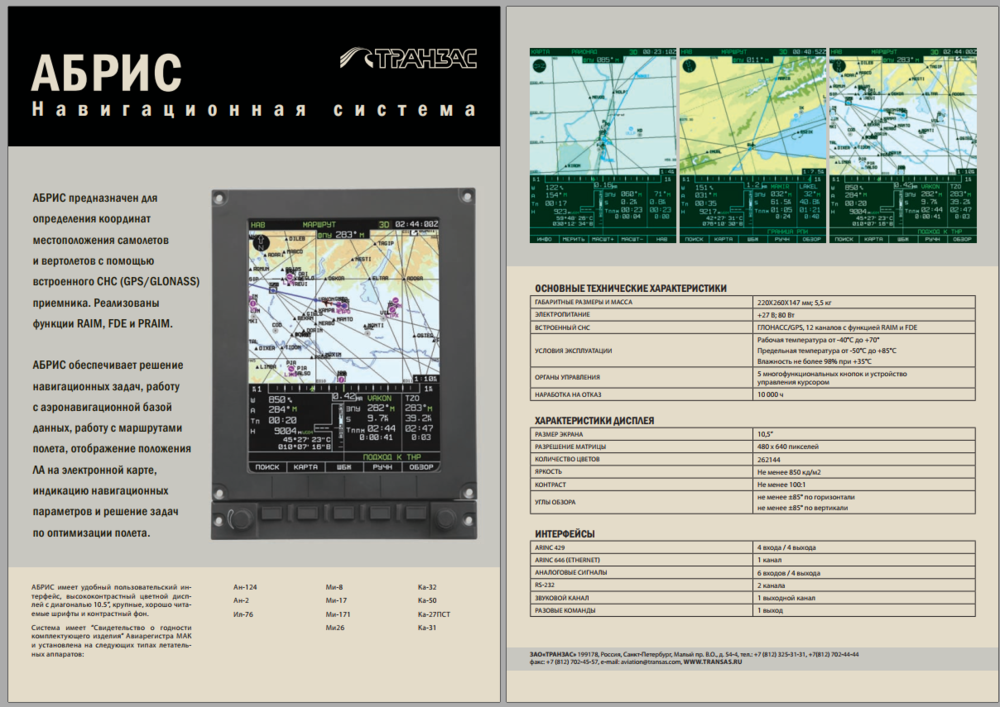Click the УГЛЫ ОБЗОРА row label
The width and height of the screenshot is (1000, 707).
[x=555, y=502]
